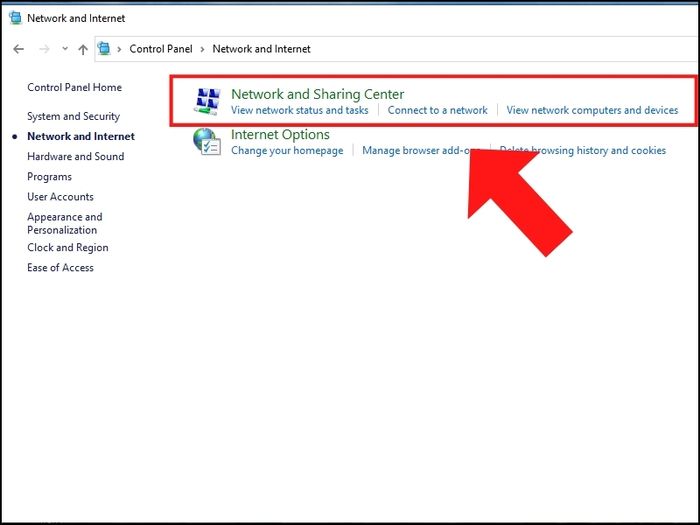
Task: Open Clock and Region category
Action: [68, 247]
